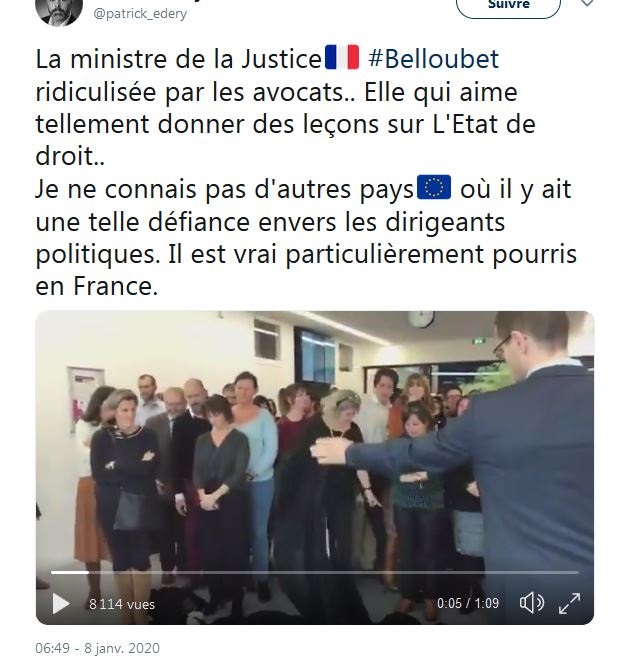The width and height of the screenshot is (621, 667).
Task: Click the European Union flag emoji
Action: [x=434, y=187]
